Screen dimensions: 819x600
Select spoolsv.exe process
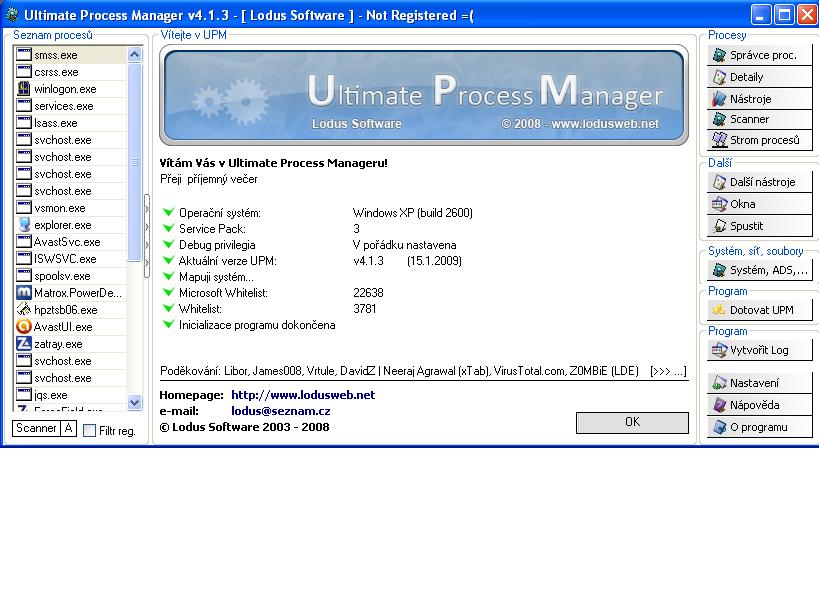(71, 276)
